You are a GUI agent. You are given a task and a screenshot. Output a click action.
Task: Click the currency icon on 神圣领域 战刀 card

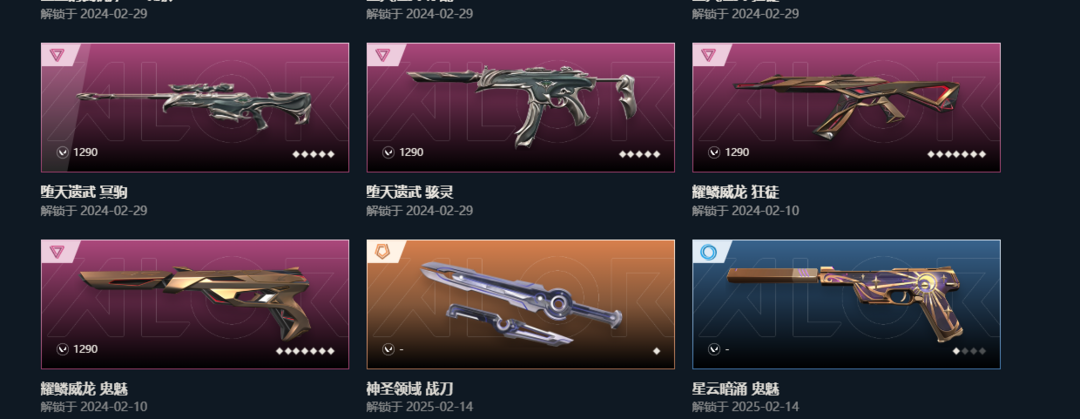click(388, 349)
